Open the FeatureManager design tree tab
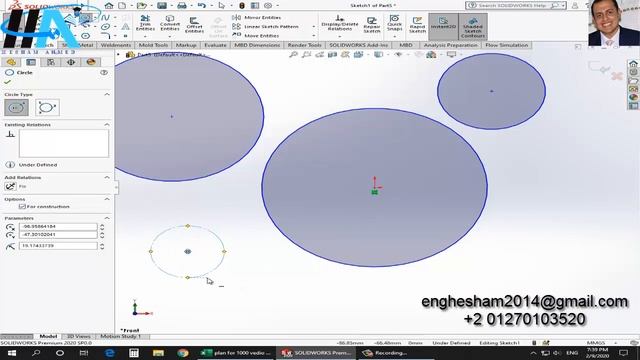 (11, 62)
